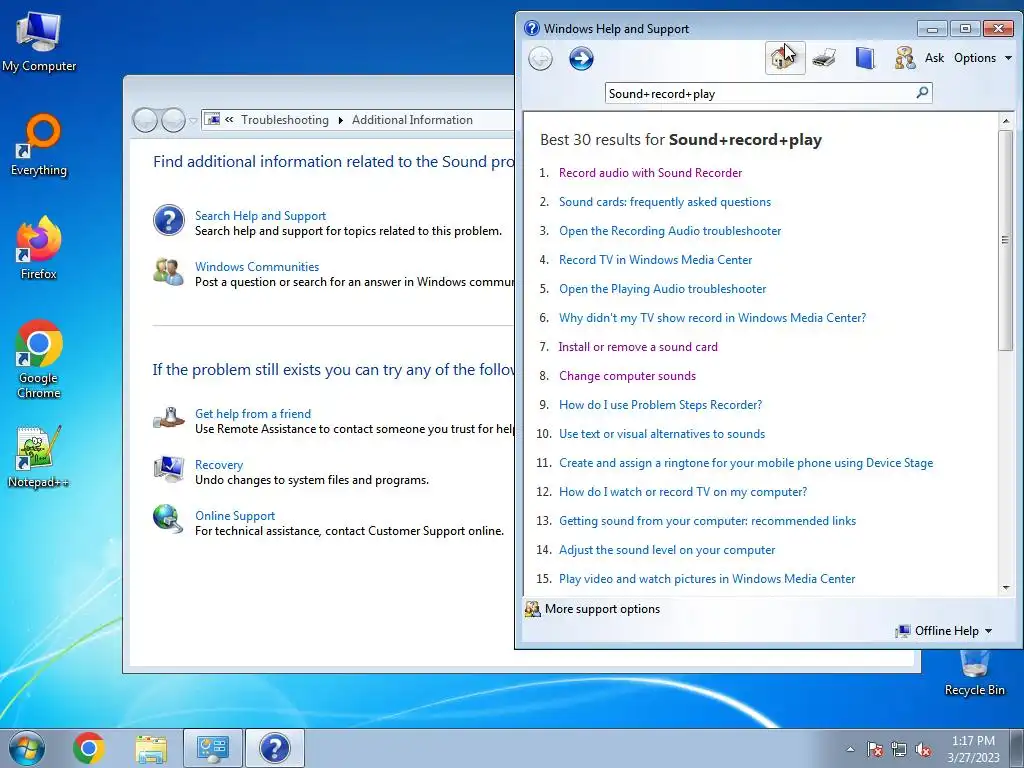Click the taskbar clock showing 1:17 PM
This screenshot has width=1024, height=768.
[x=973, y=749]
